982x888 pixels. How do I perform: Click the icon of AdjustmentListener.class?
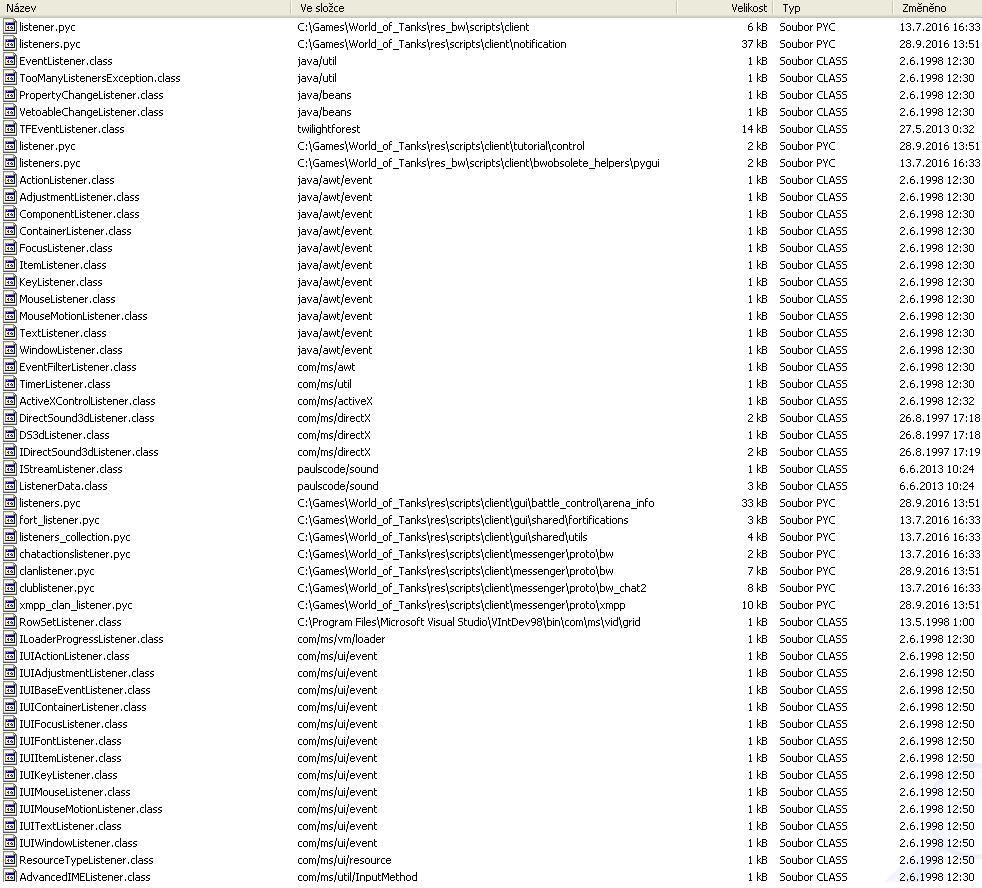coord(9,197)
